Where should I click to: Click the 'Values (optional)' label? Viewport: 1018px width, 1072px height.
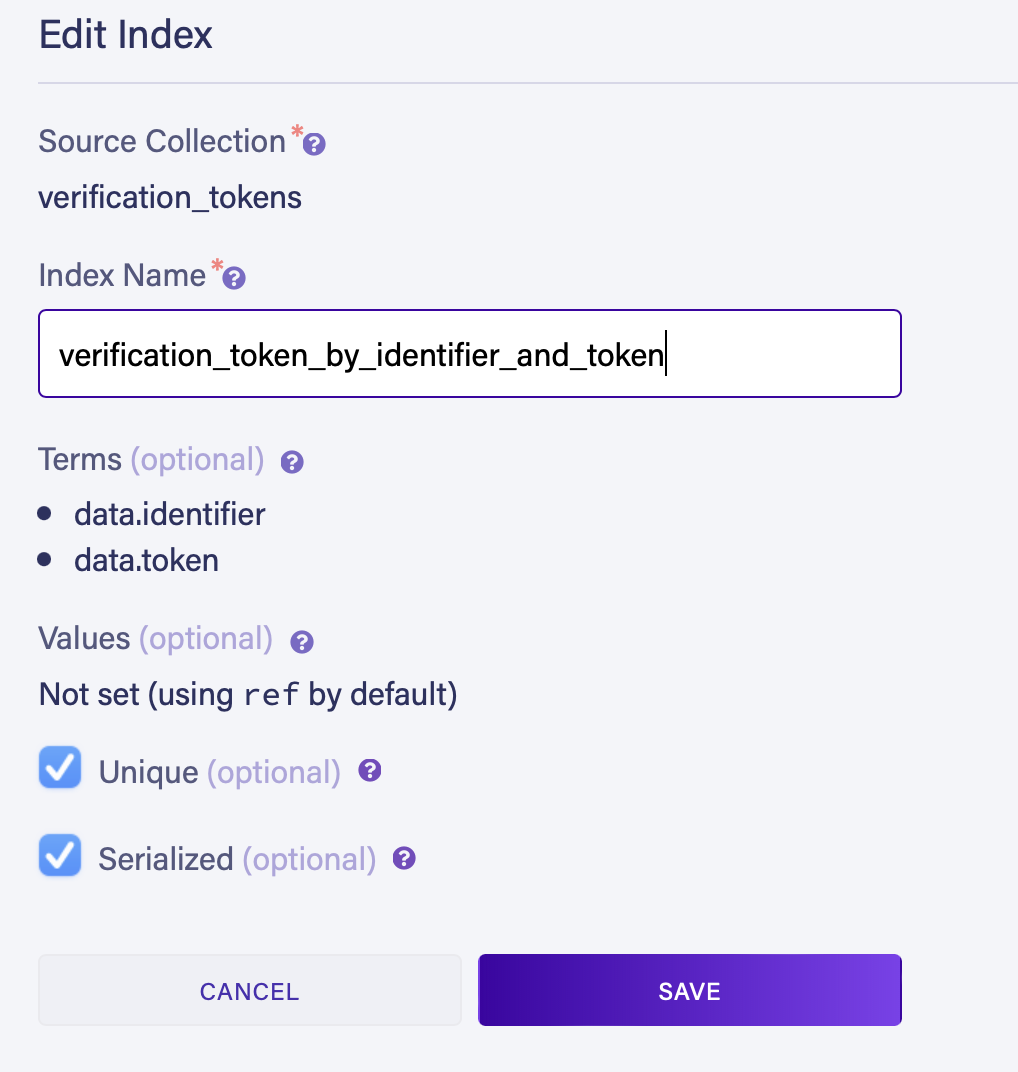click(155, 638)
